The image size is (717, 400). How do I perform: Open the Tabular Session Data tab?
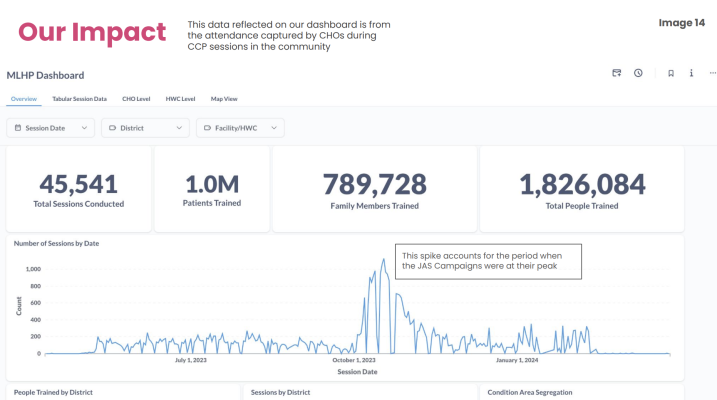point(79,99)
